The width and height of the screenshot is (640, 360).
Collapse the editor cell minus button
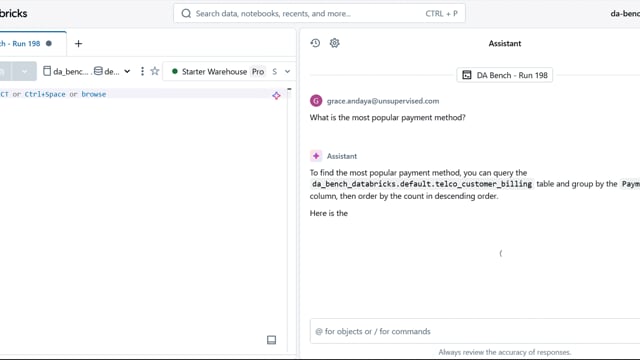tap(289, 89)
